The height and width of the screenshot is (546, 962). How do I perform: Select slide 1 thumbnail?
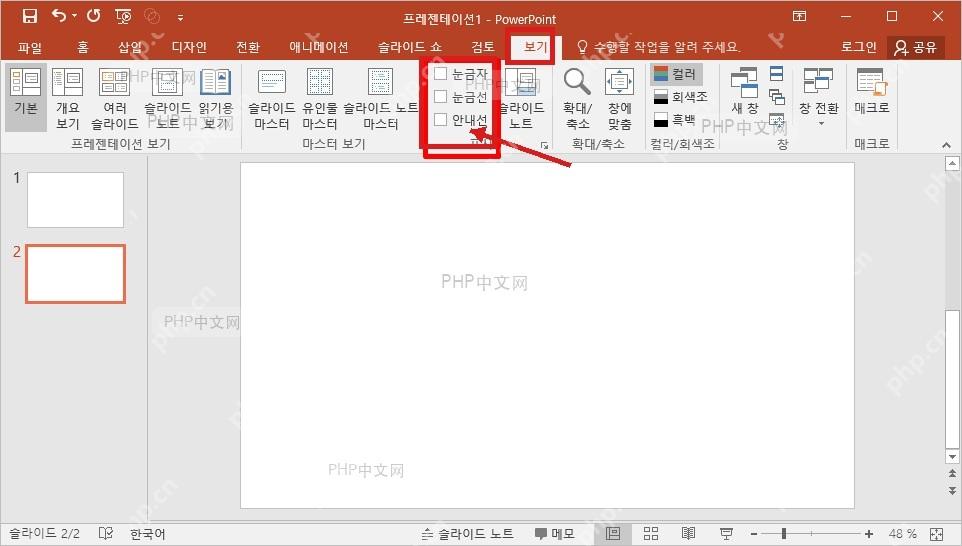coord(75,200)
